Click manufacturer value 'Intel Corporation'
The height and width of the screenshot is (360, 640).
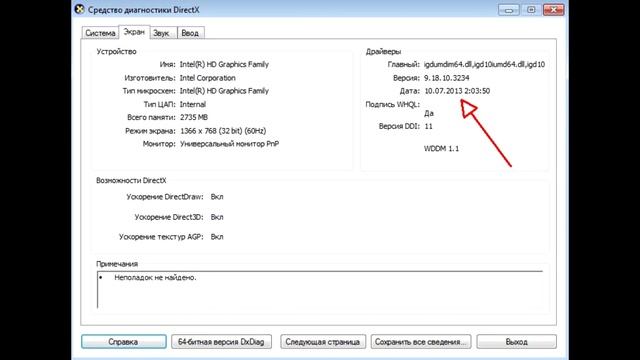207,78
